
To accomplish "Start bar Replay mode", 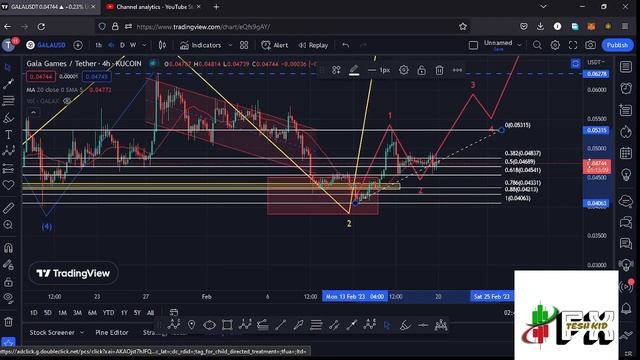I will tap(313, 45).
